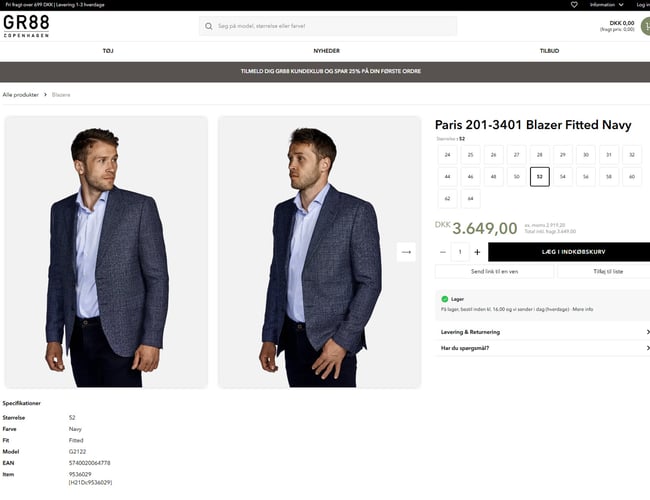Choose size 44
Image resolution: width=650 pixels, height=500 pixels.
tap(448, 177)
